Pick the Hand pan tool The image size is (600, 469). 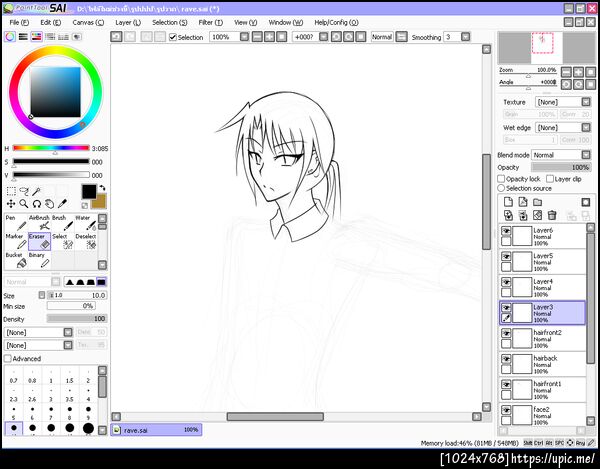pyautogui.click(x=49, y=204)
